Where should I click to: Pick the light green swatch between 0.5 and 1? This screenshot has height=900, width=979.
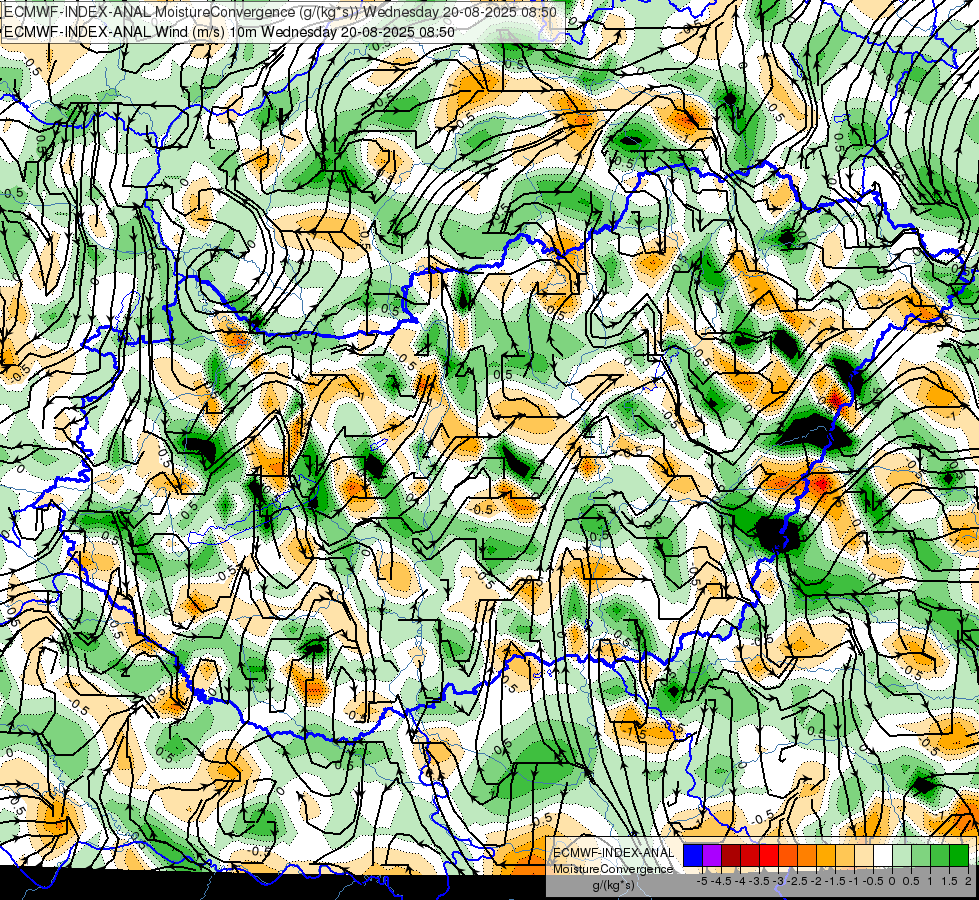point(921,856)
